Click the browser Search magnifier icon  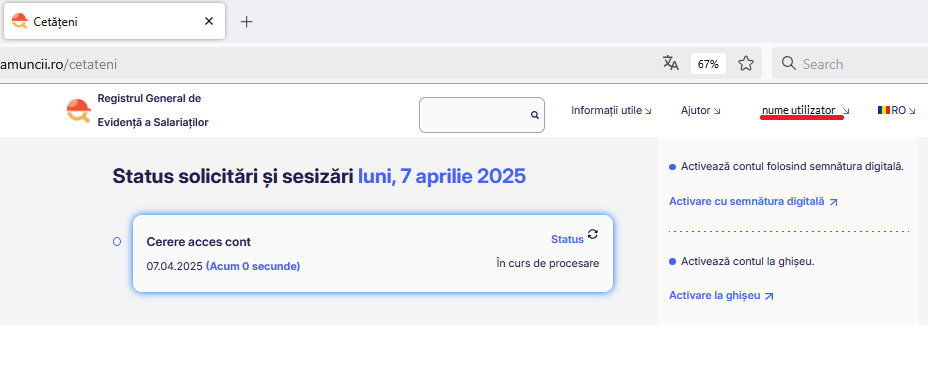click(788, 63)
